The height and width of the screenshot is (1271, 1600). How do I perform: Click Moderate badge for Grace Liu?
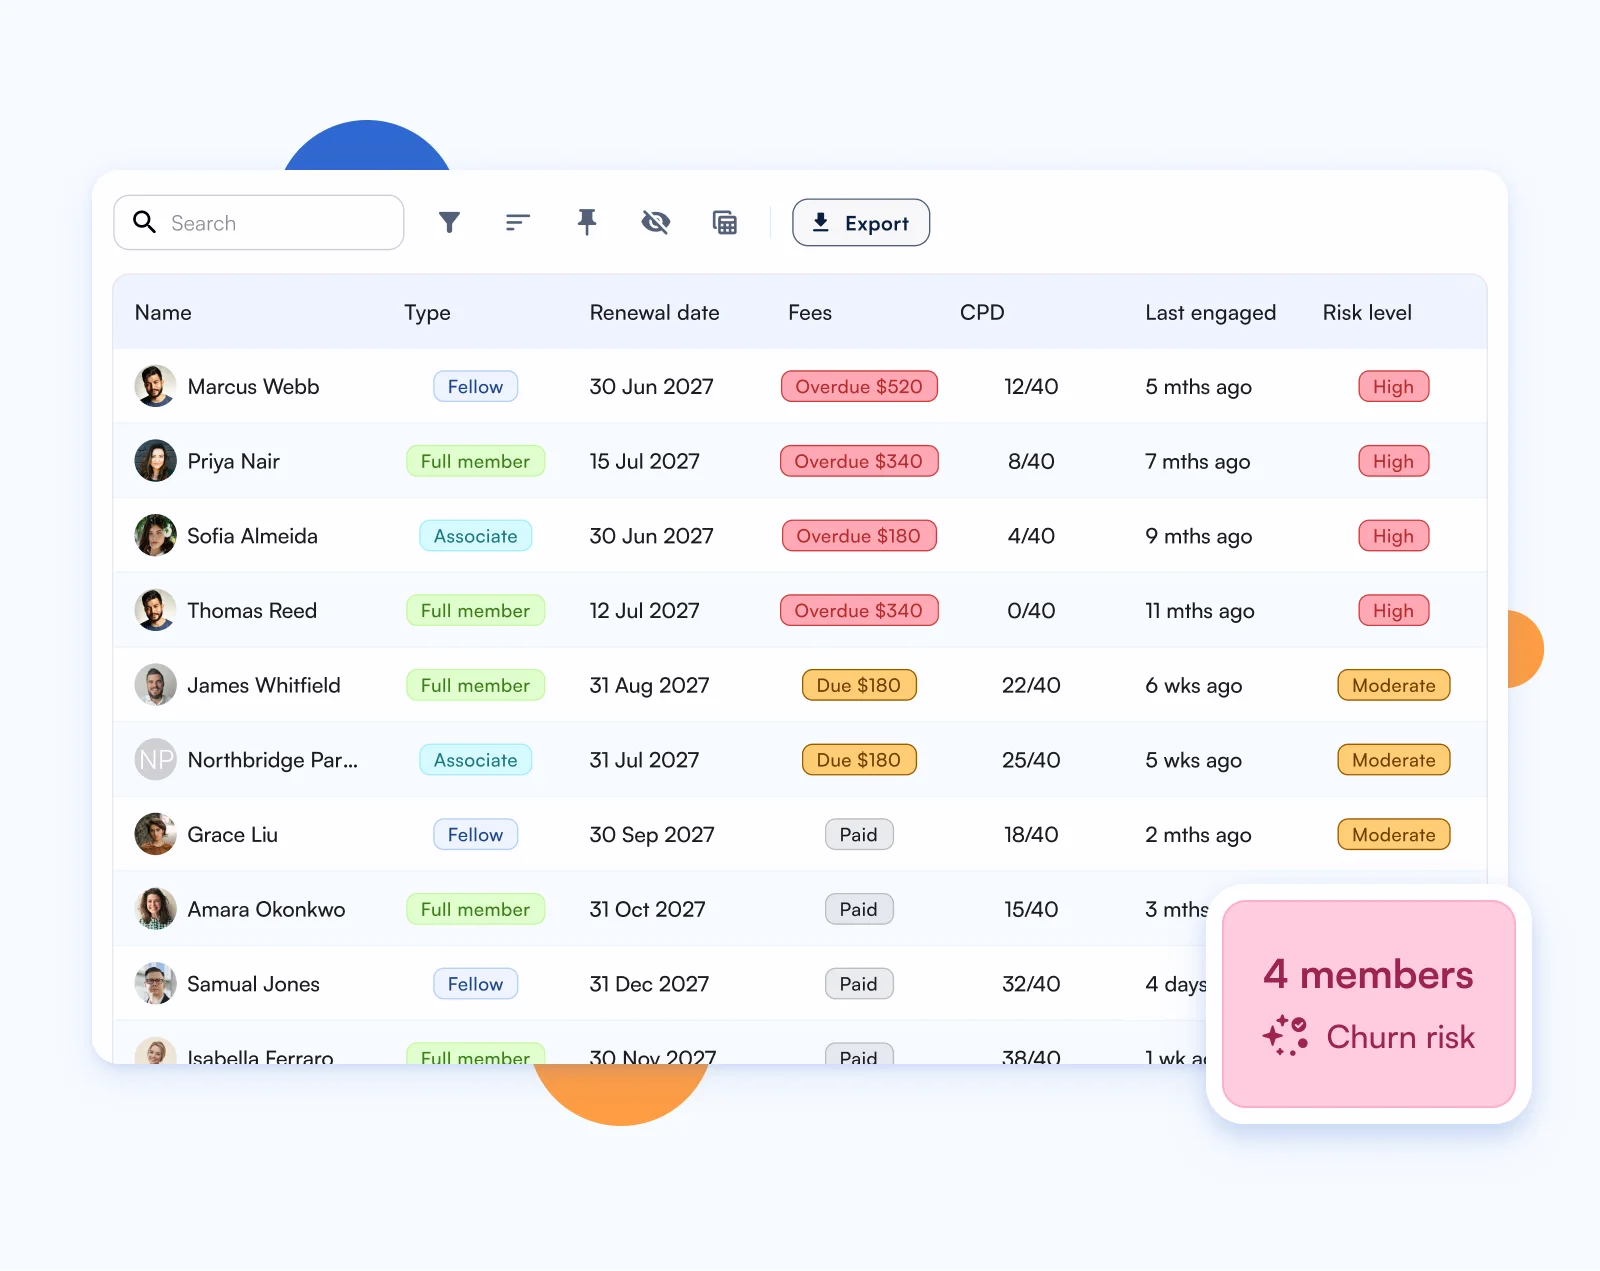1393,834
